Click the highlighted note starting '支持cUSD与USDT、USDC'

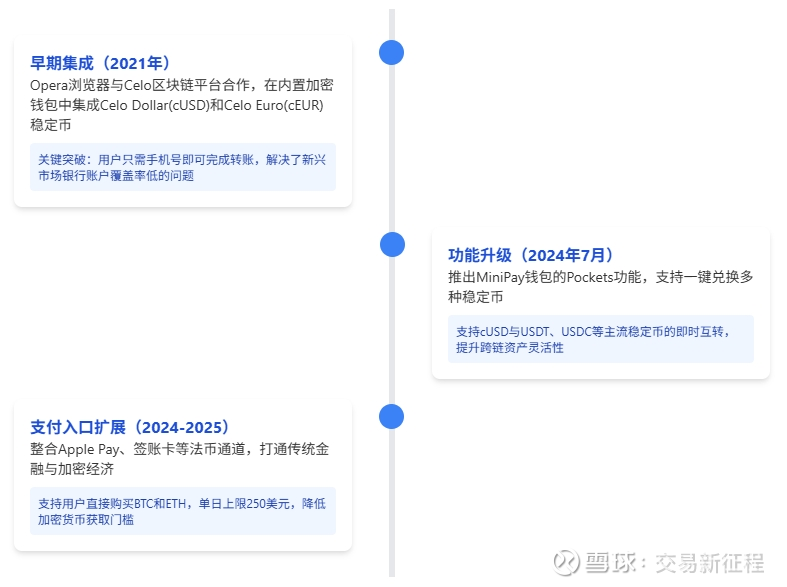(x=601, y=339)
